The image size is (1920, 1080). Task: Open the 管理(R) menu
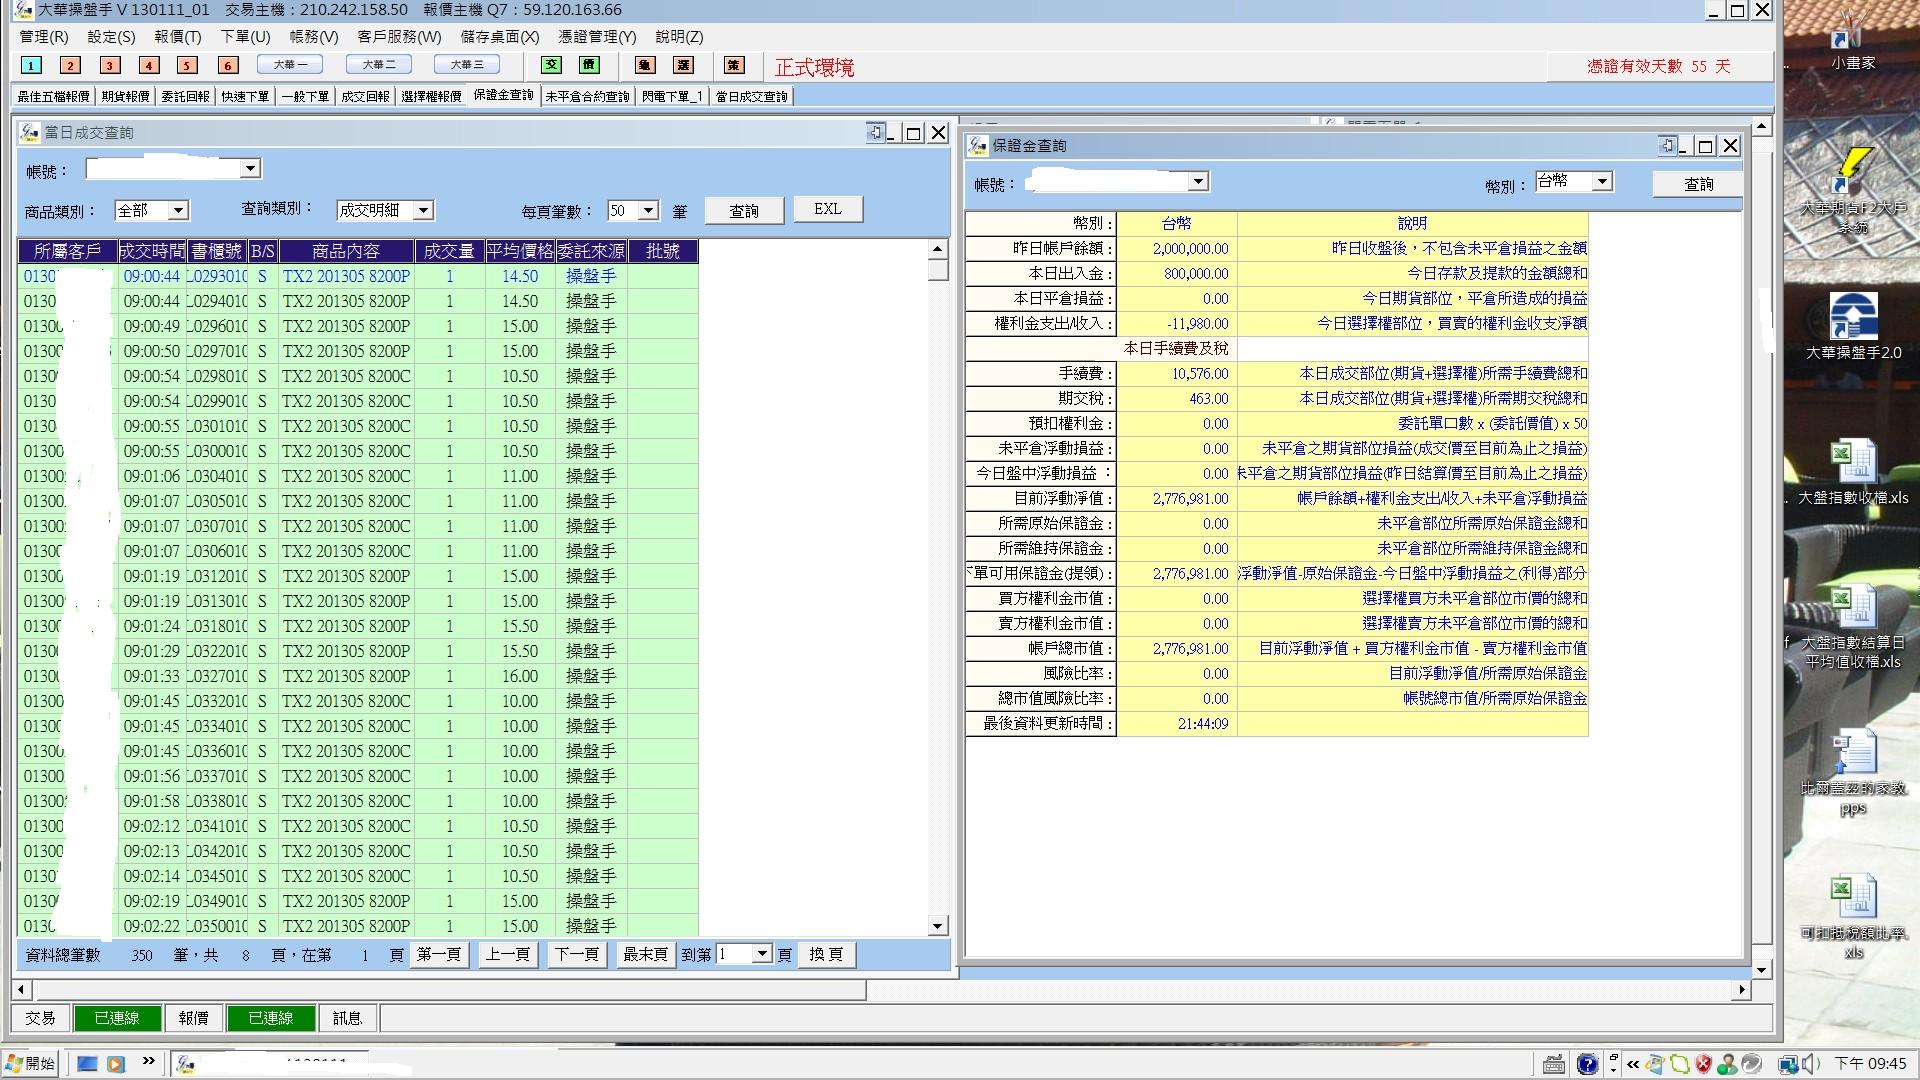[44, 36]
